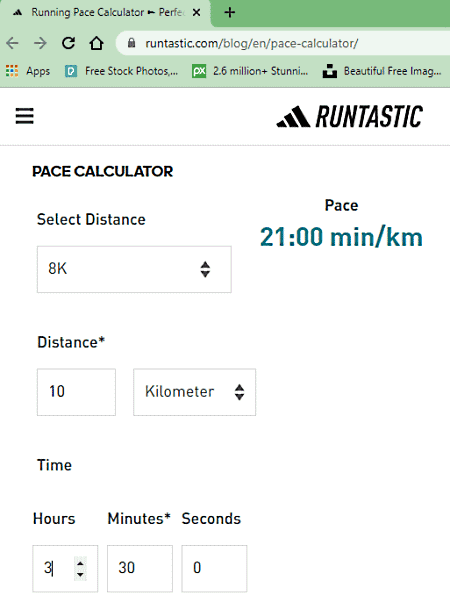Increase hours with the up stepper arrow
The height and width of the screenshot is (602, 450).
click(x=80, y=563)
